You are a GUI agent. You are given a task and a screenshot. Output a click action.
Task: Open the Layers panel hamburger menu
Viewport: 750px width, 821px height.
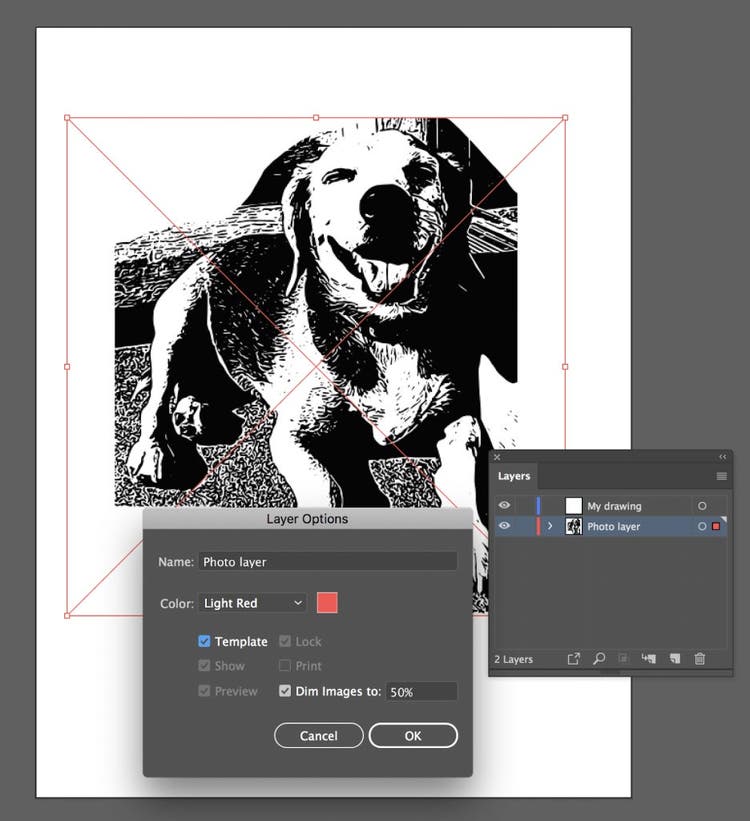(x=721, y=476)
